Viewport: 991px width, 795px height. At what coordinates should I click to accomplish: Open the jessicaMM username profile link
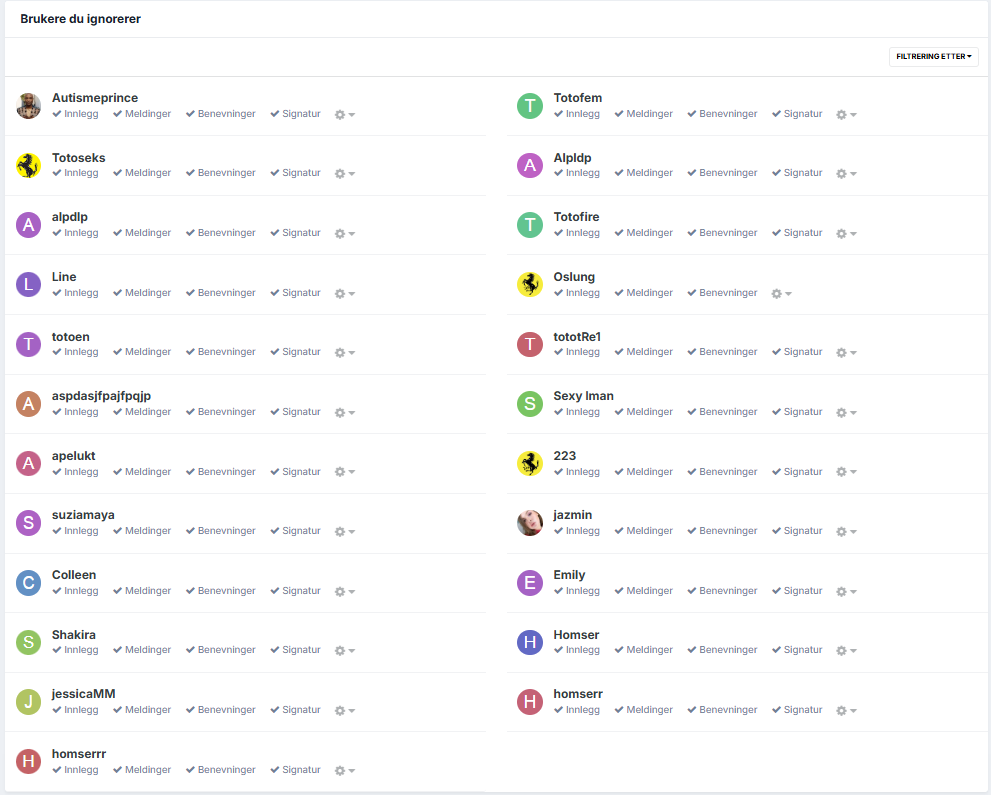pos(84,694)
